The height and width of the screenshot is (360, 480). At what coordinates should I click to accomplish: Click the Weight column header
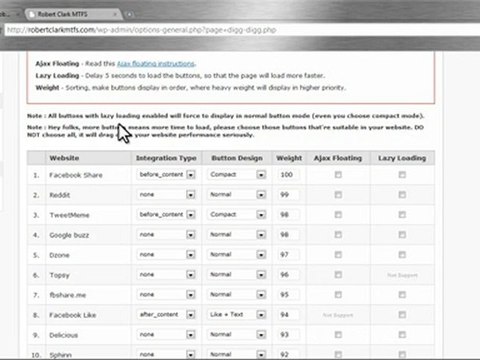pos(289,158)
